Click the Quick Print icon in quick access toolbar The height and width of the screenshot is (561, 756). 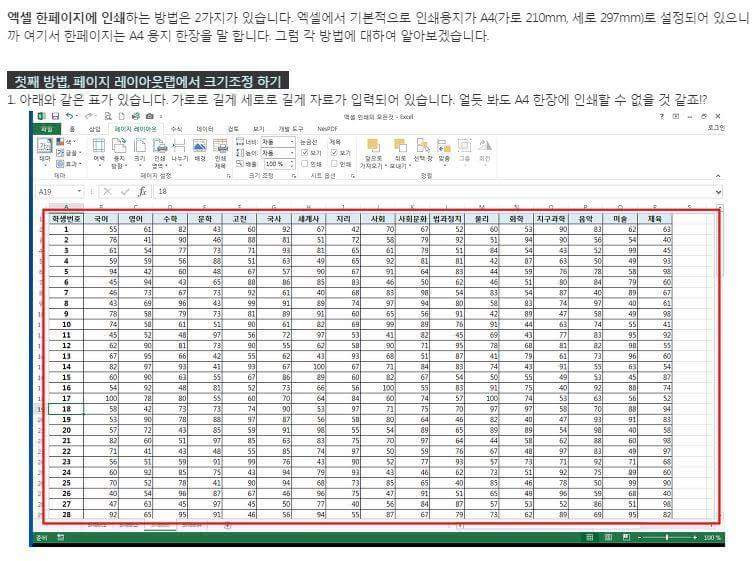tap(135, 117)
